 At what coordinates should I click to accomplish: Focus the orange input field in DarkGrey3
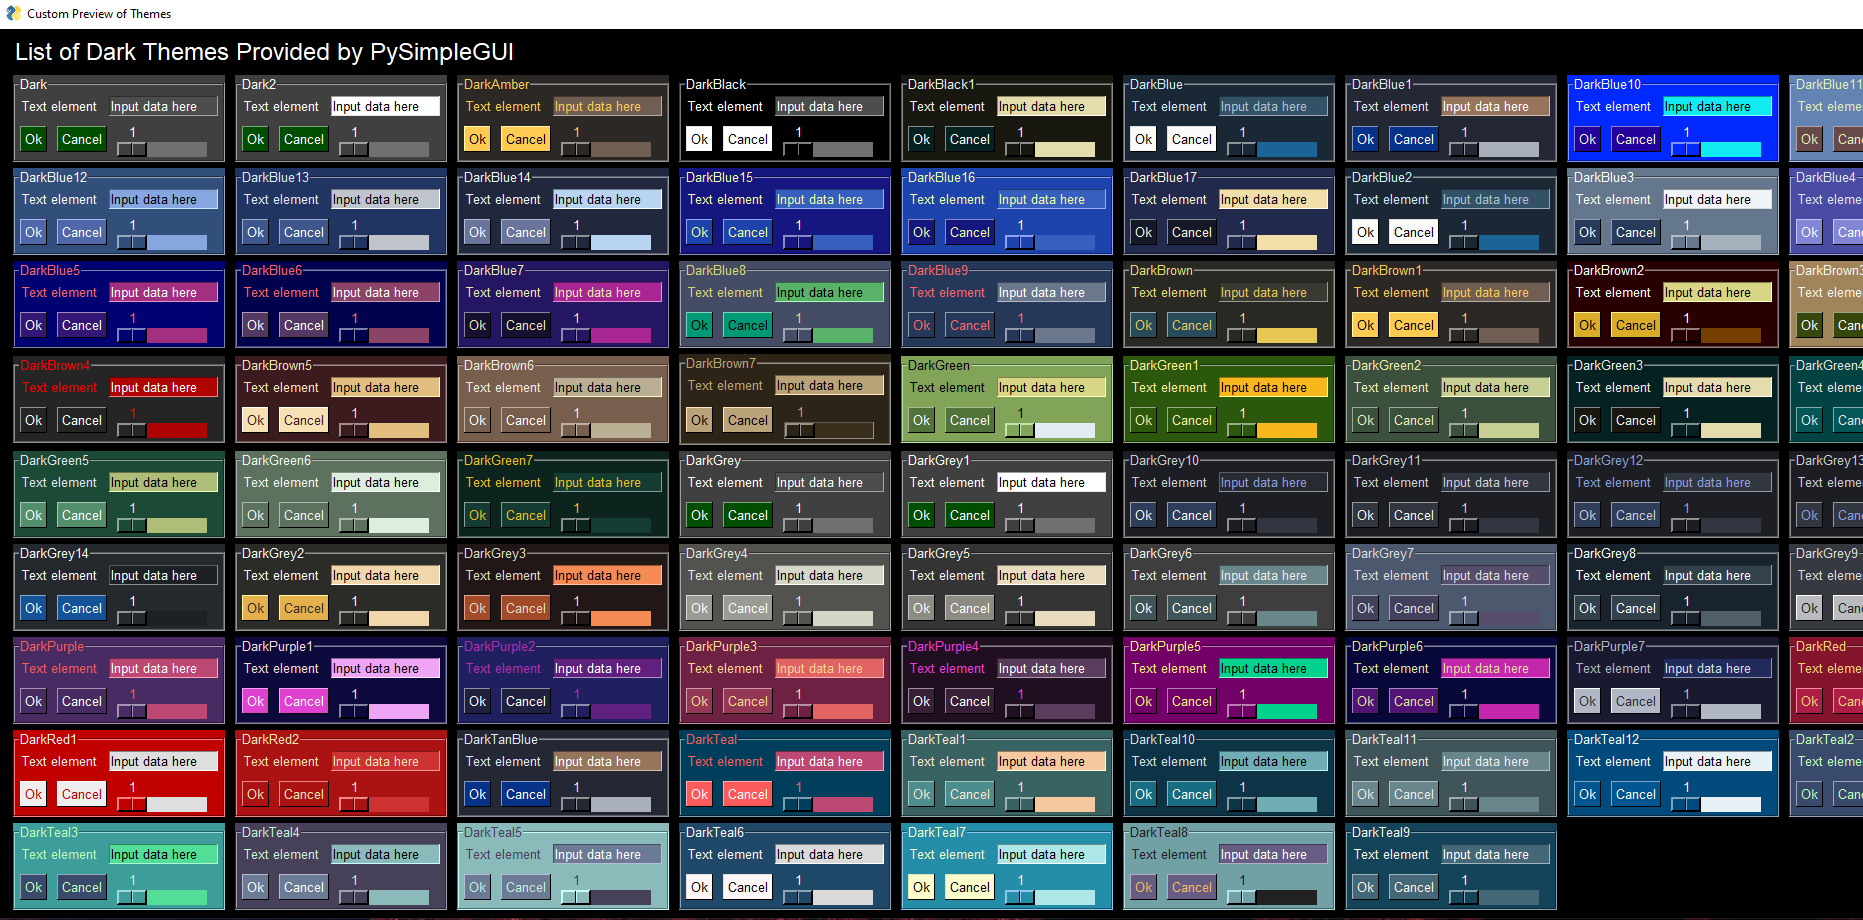click(606, 576)
